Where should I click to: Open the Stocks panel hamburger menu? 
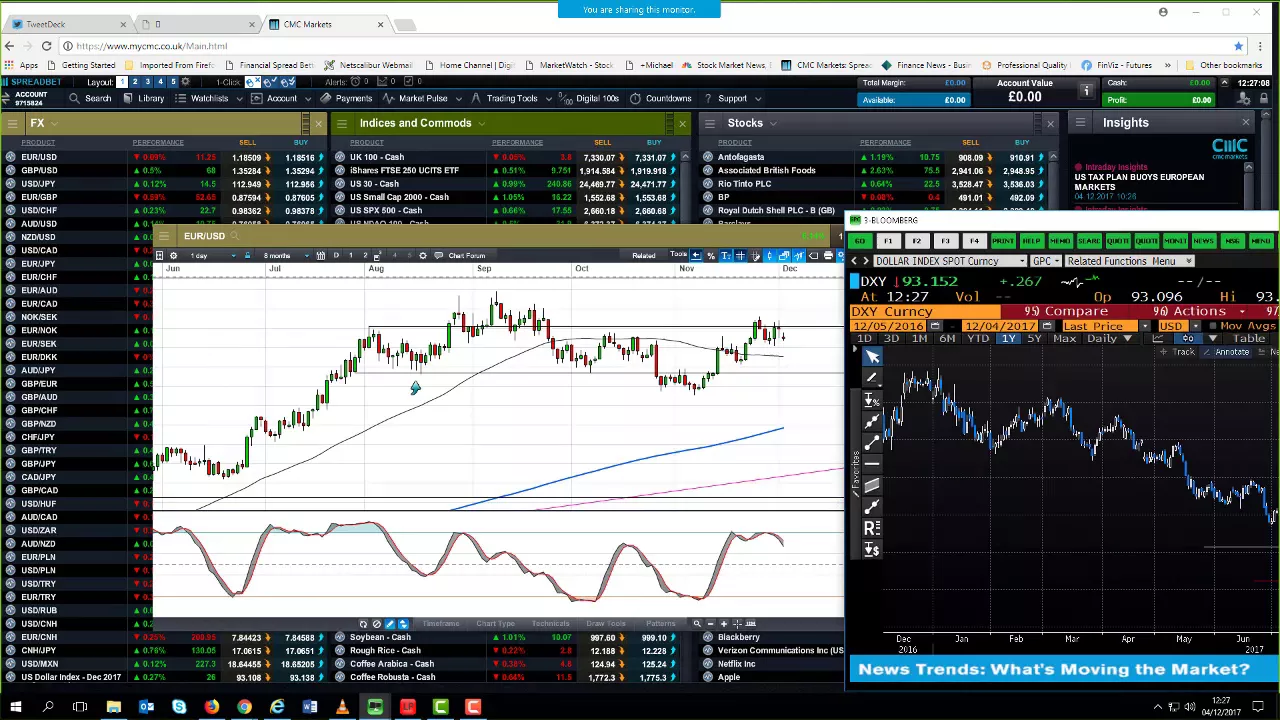[x=710, y=123]
